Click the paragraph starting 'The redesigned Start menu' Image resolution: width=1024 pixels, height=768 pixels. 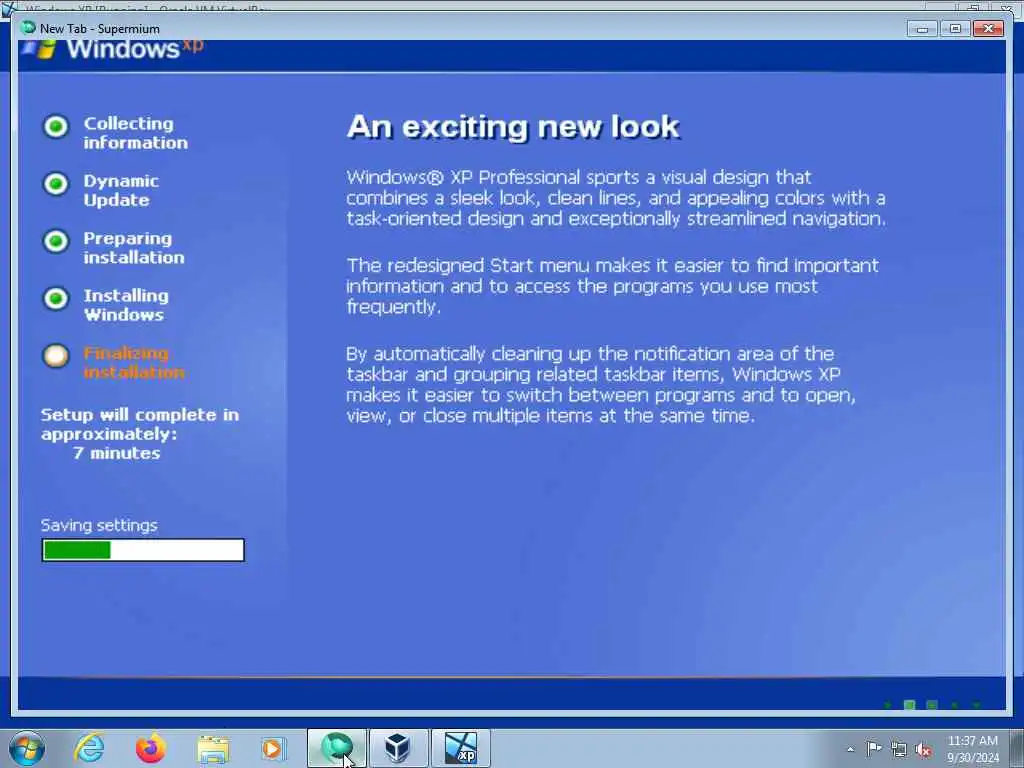click(x=612, y=286)
